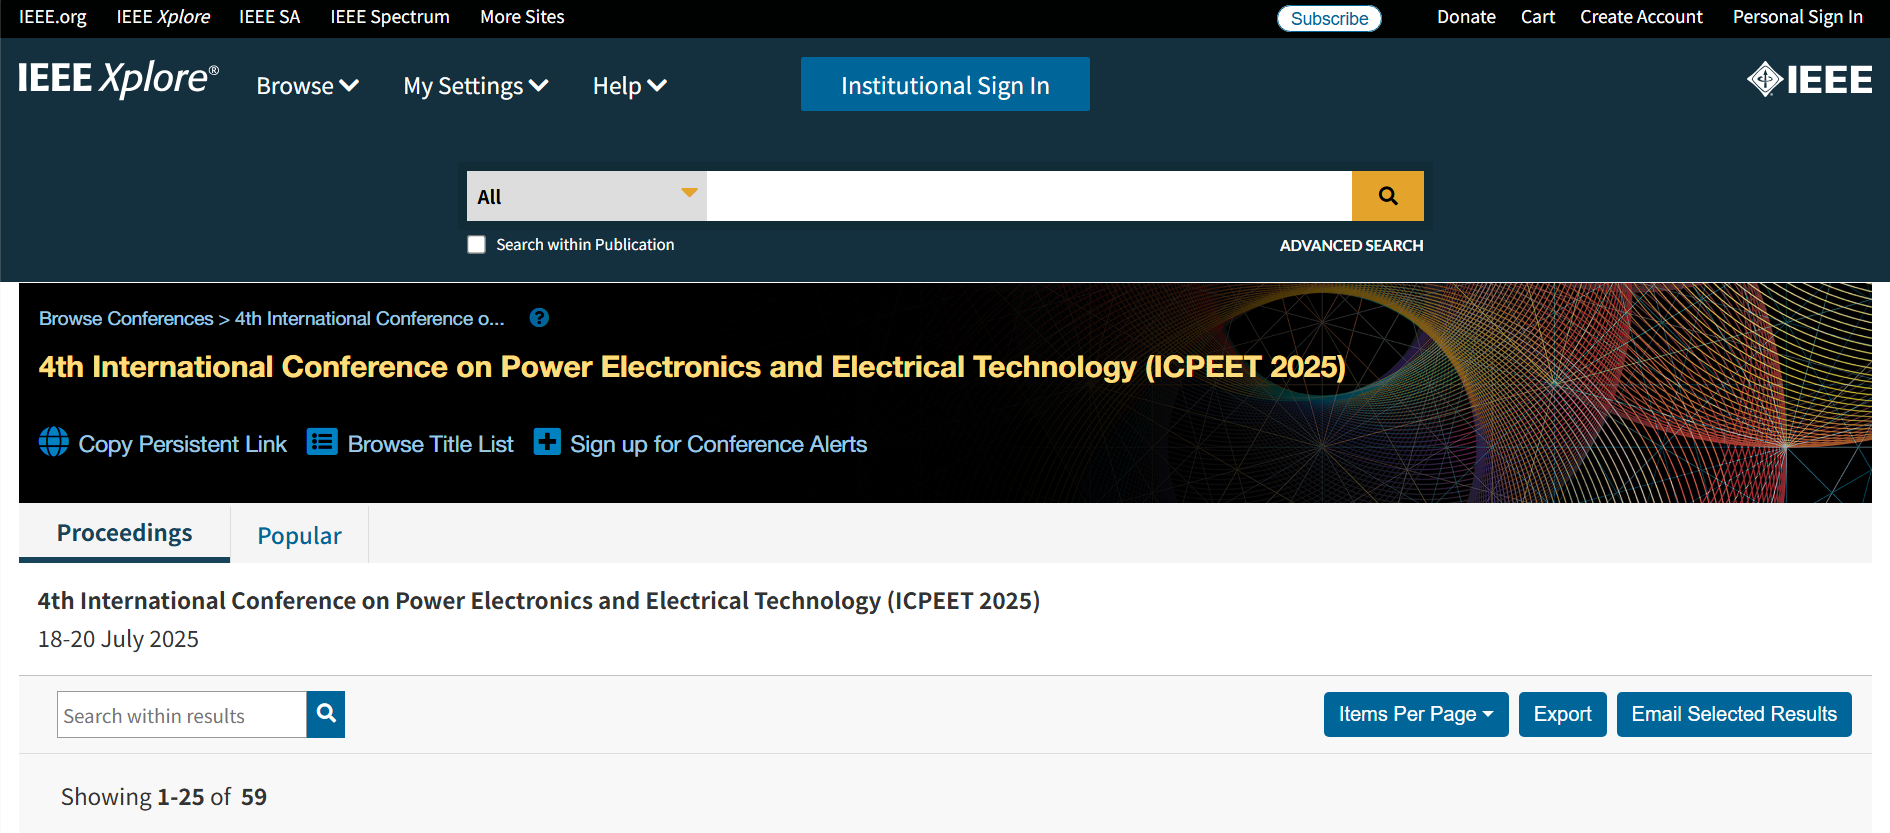Switch to the Popular tab

point(300,536)
